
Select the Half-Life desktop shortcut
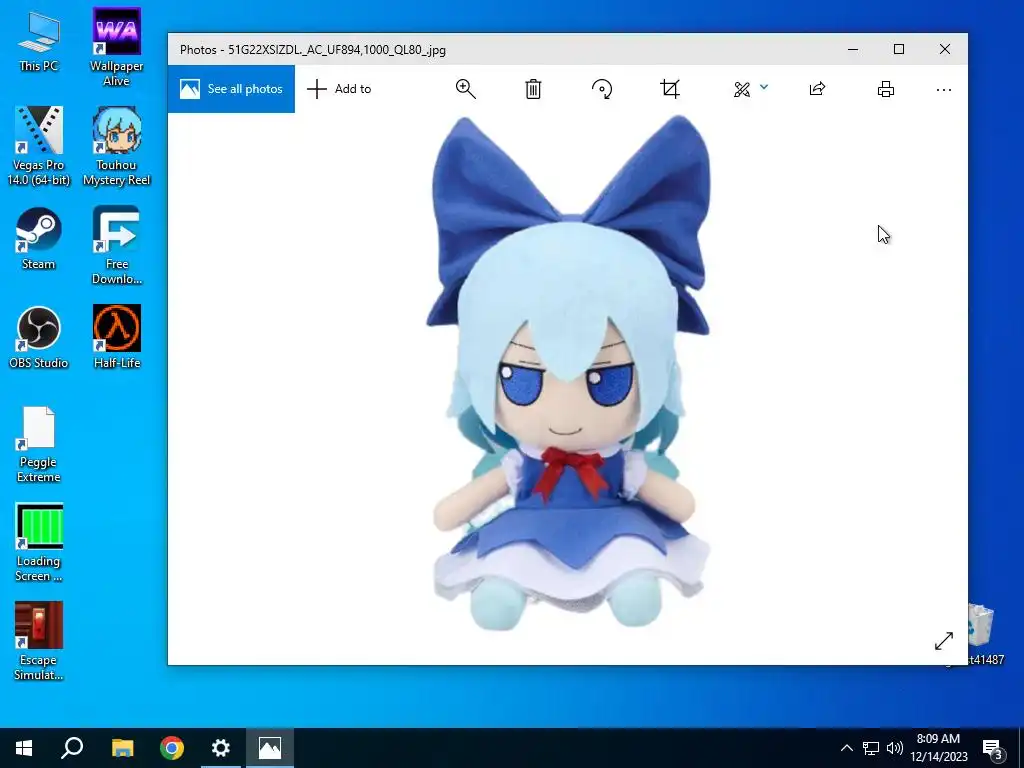[x=116, y=338]
